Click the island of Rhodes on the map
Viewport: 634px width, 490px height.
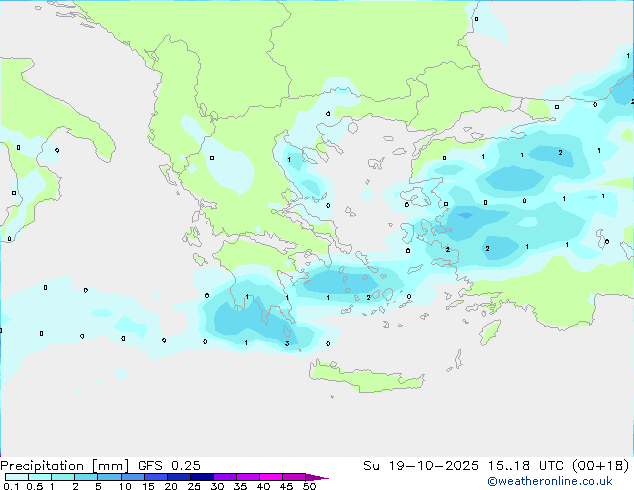(490, 332)
